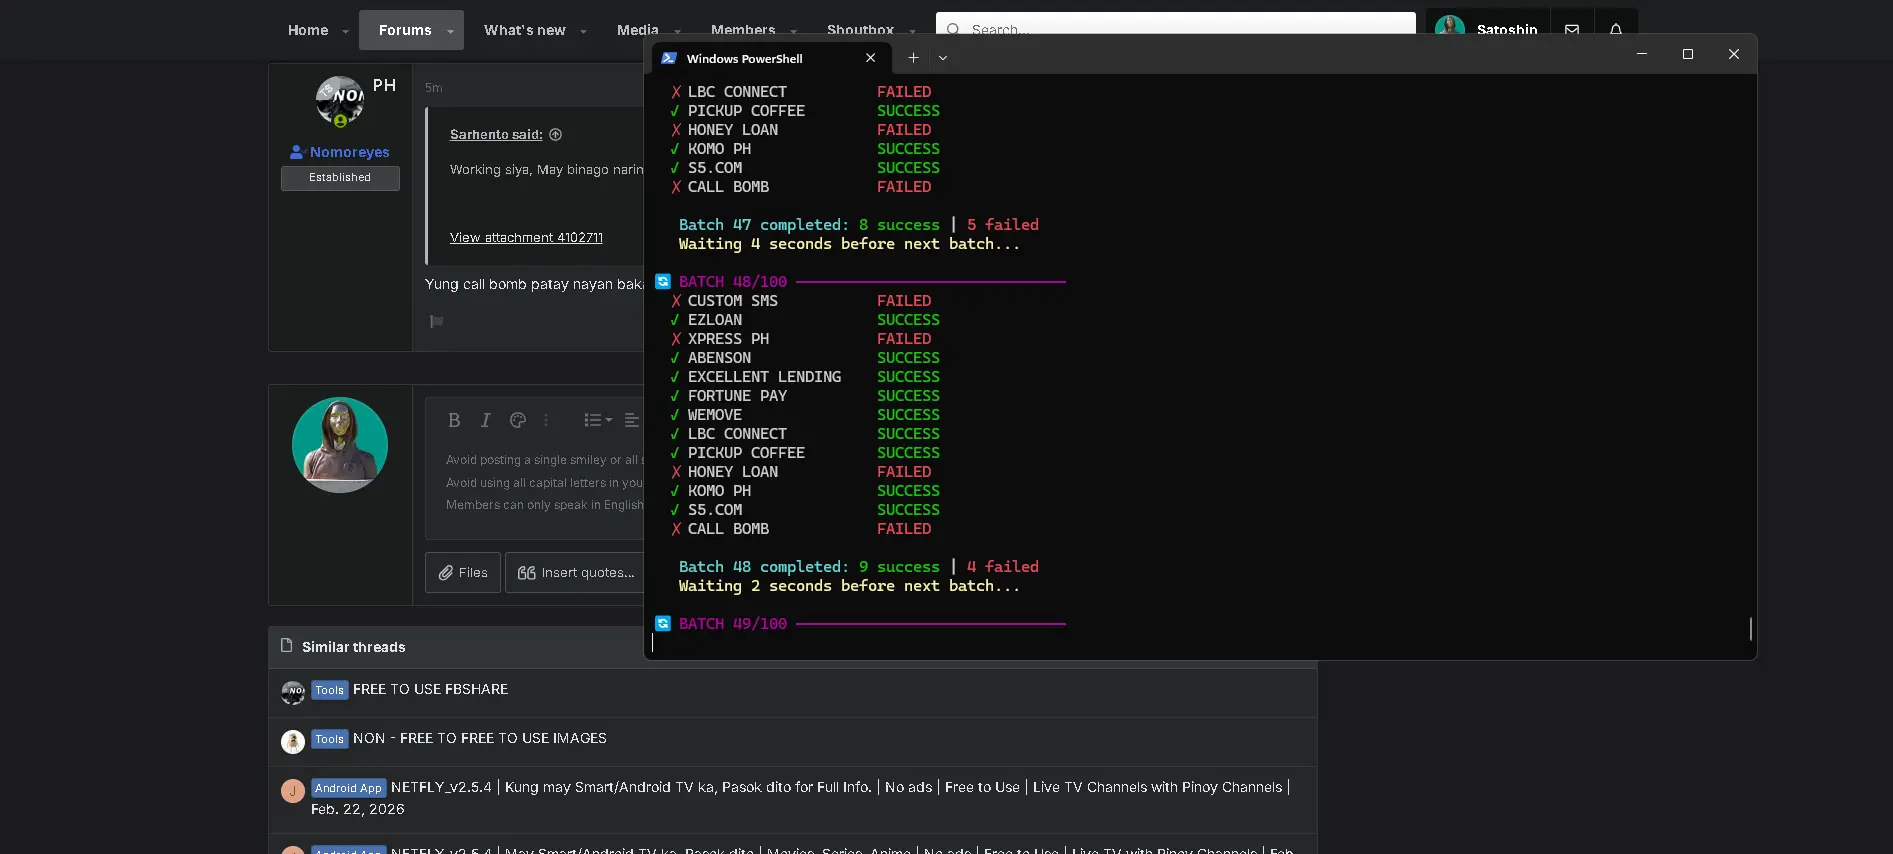This screenshot has height=854, width=1893.
Task: Open the list dropdown in editor
Action: [598, 420]
